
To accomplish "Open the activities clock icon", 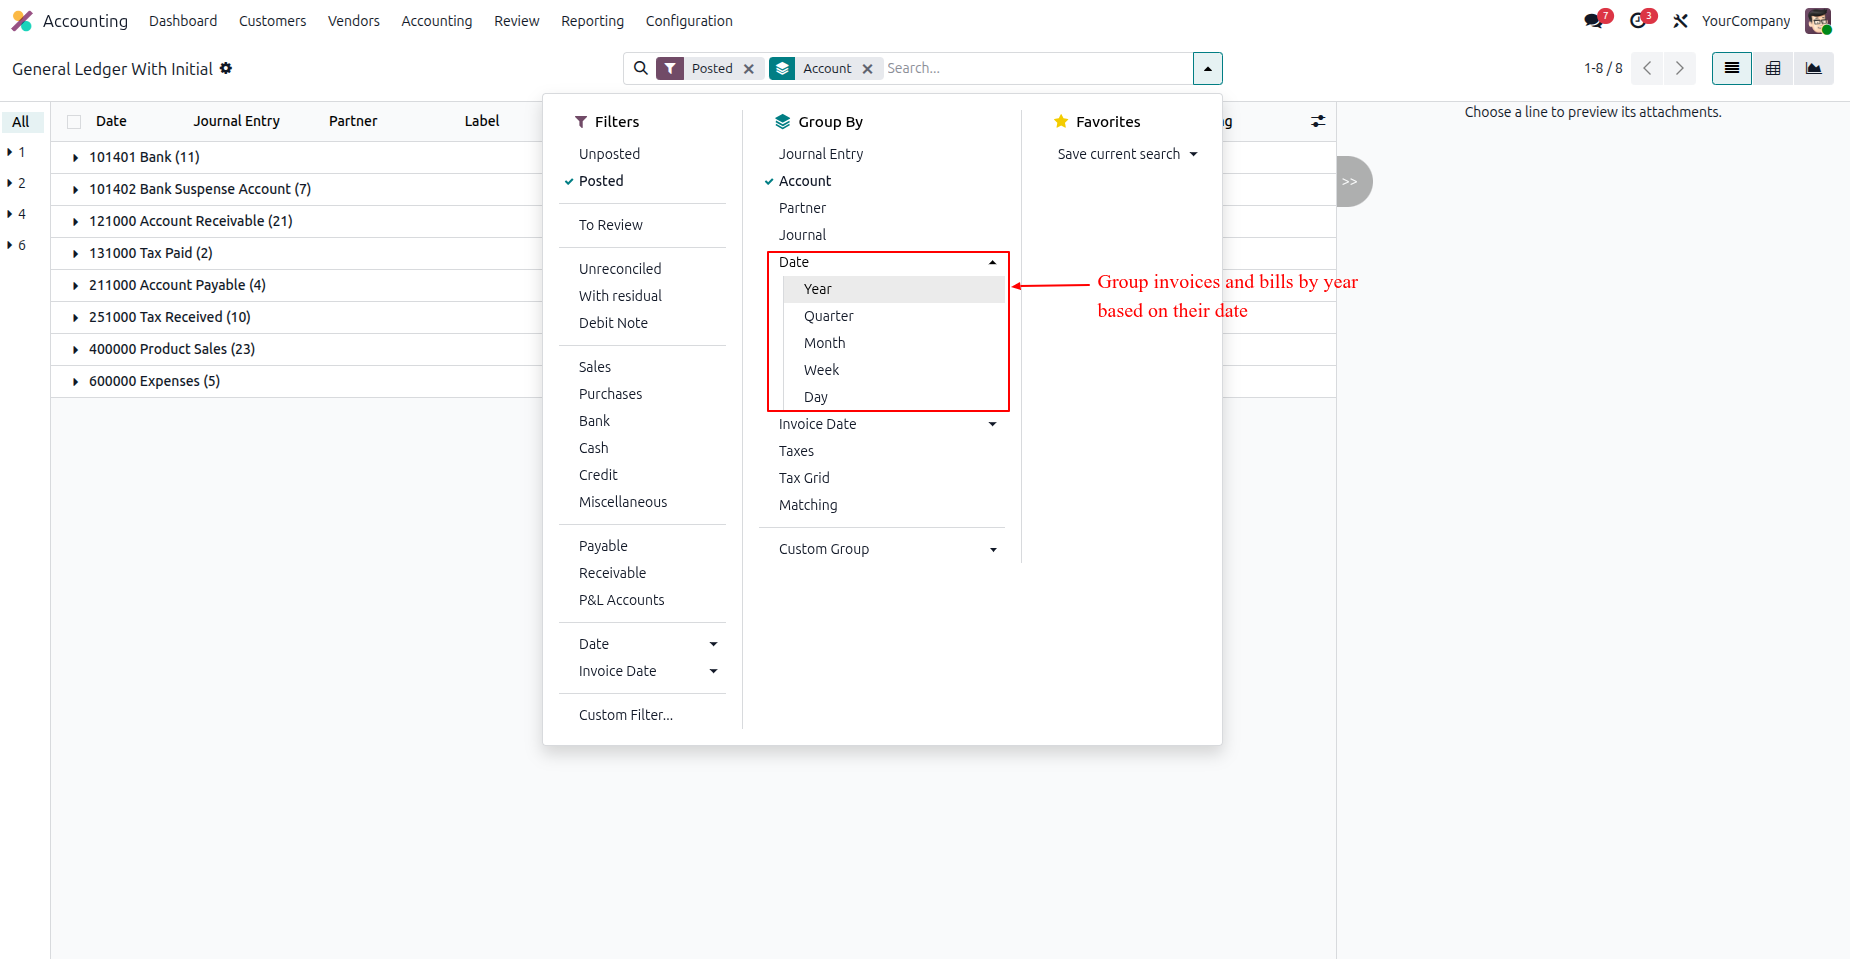I will point(1638,21).
